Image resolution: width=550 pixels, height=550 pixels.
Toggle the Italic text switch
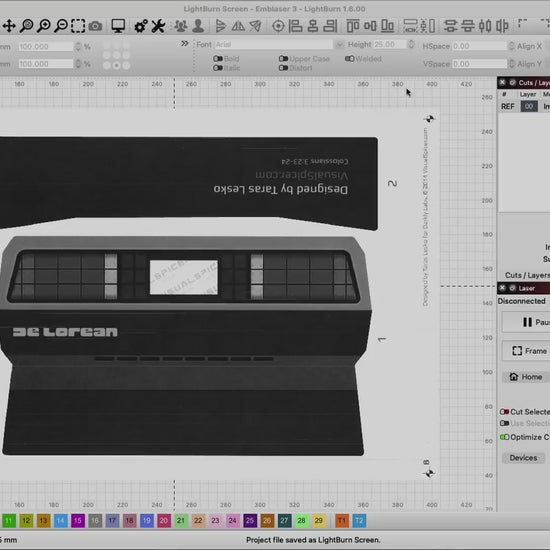coord(218,68)
